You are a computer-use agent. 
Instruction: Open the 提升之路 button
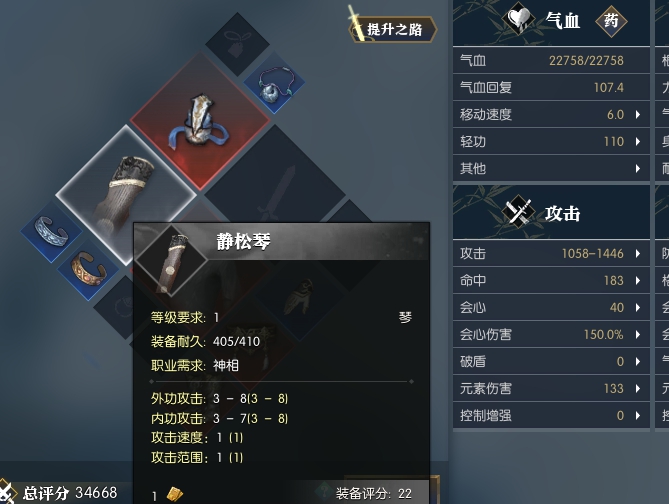coord(393,29)
